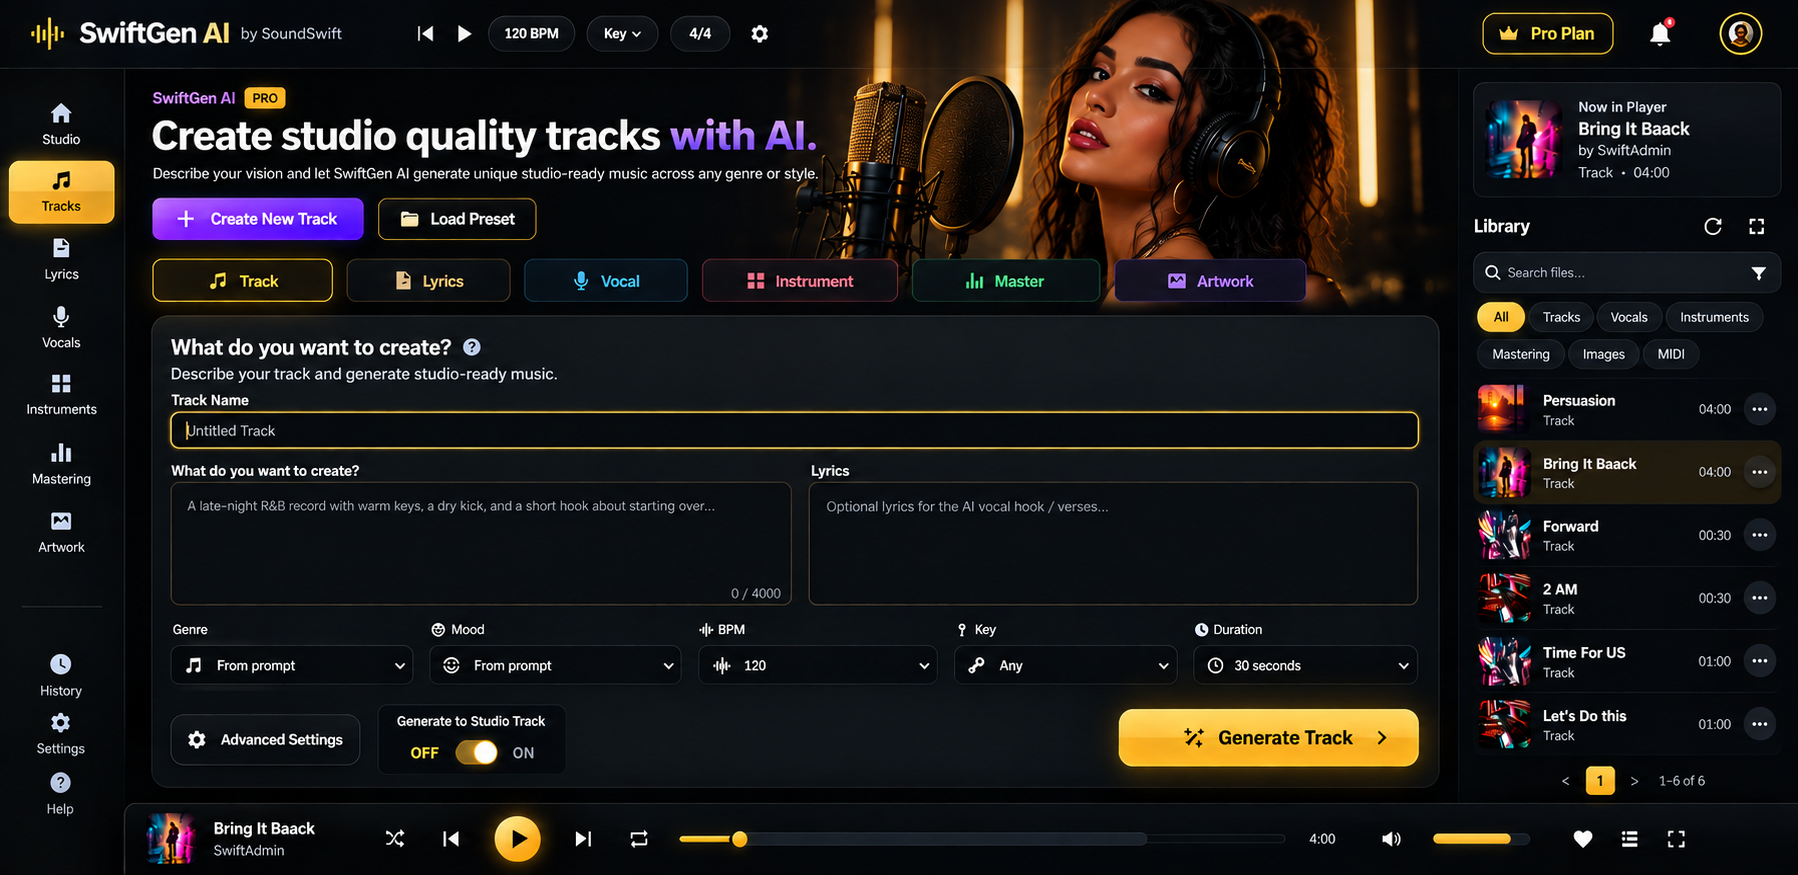Viewport: 1798px width, 875px height.
Task: Filter the Library by MIDI
Action: point(1671,354)
